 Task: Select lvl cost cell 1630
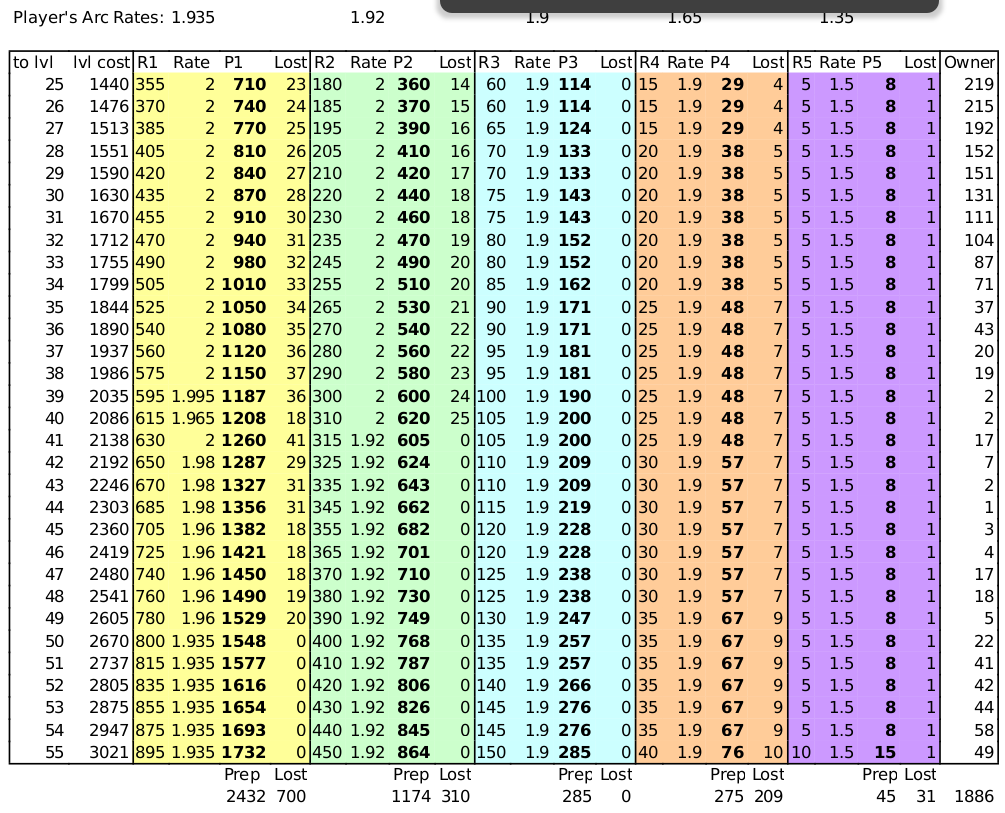tap(109, 196)
